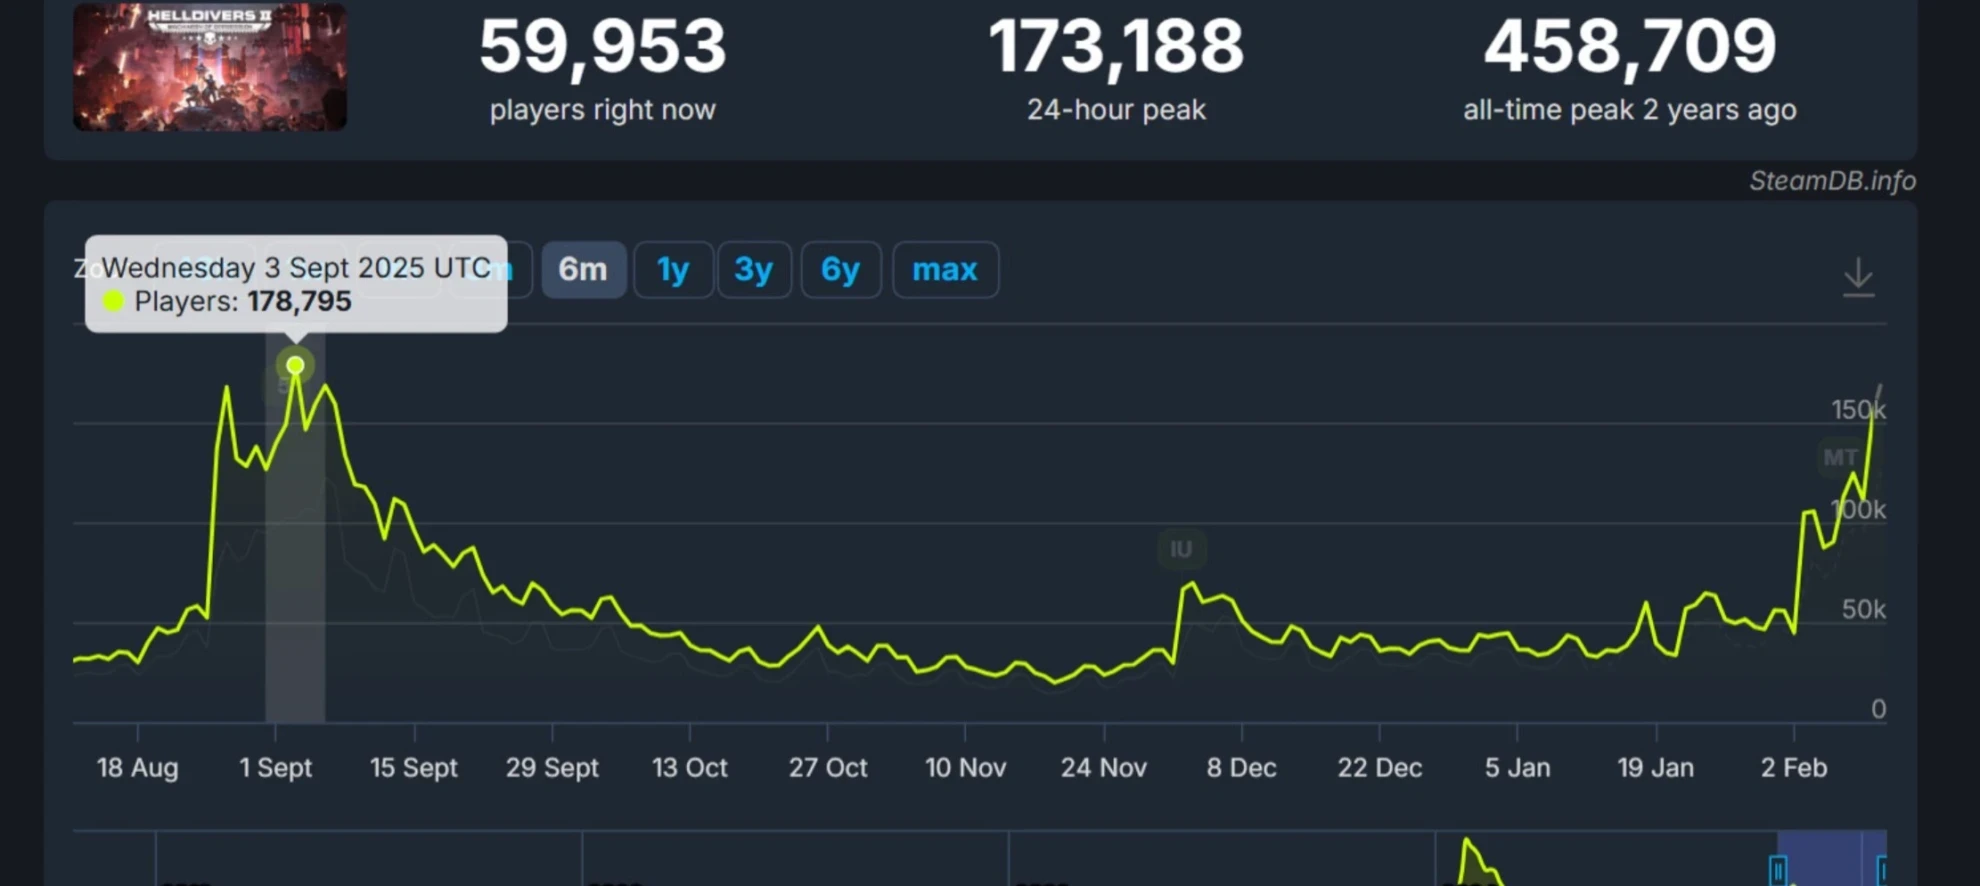This screenshot has width=1980, height=886.
Task: Choose the 6y zoom option
Action: coord(840,270)
